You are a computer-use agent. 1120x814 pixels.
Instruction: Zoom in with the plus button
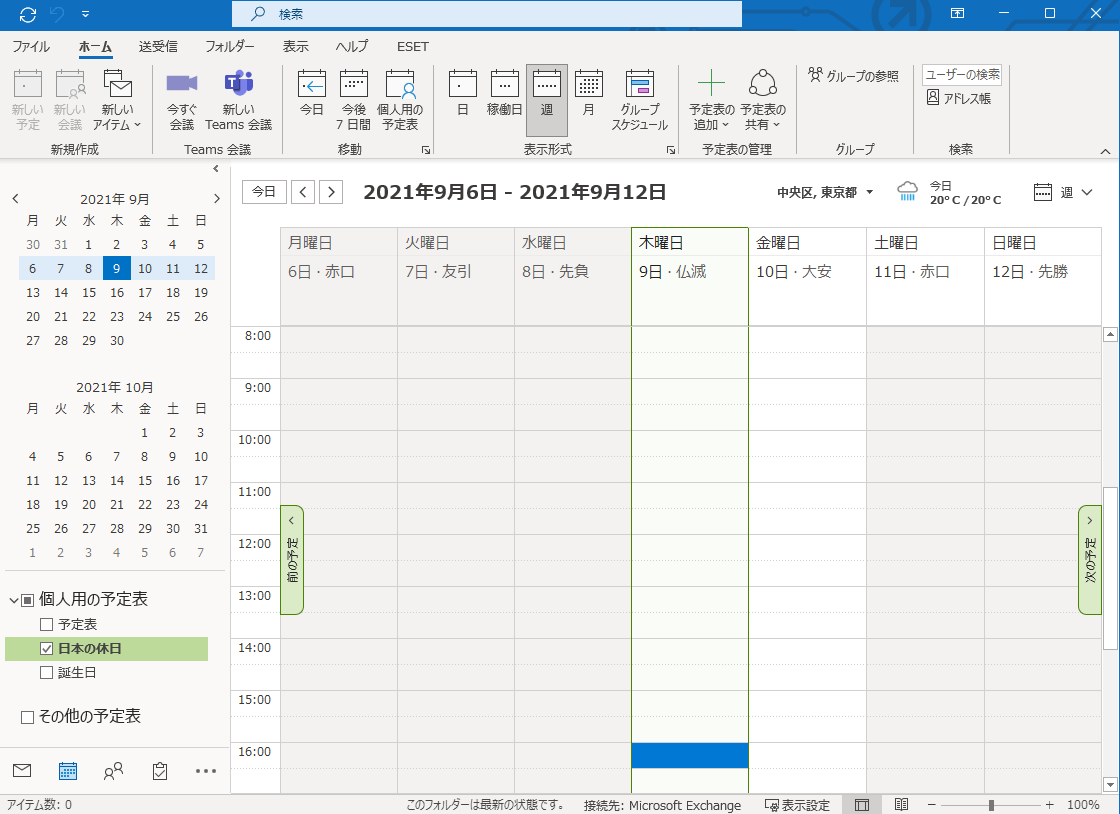[1049, 805]
